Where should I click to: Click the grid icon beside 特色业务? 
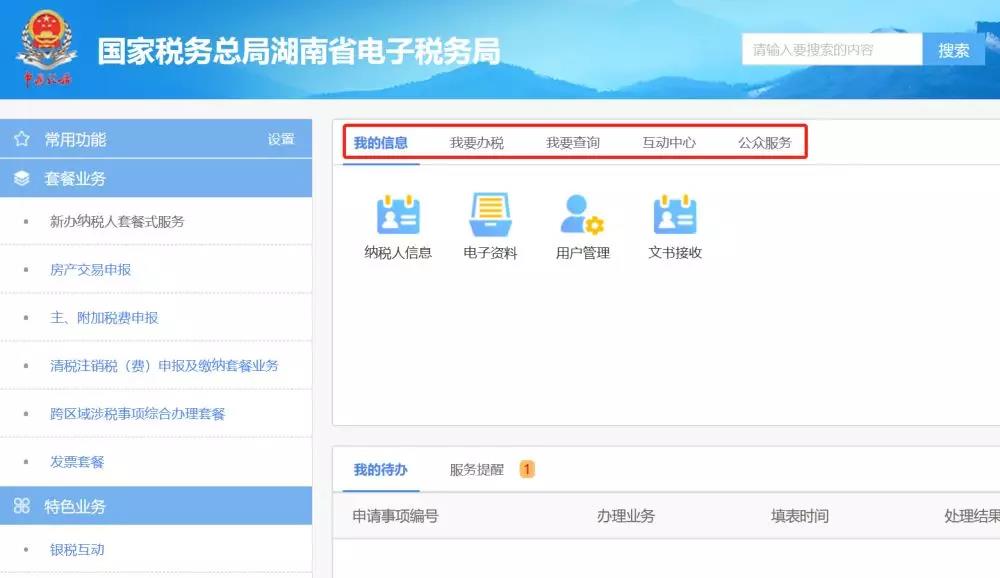tap(21, 507)
